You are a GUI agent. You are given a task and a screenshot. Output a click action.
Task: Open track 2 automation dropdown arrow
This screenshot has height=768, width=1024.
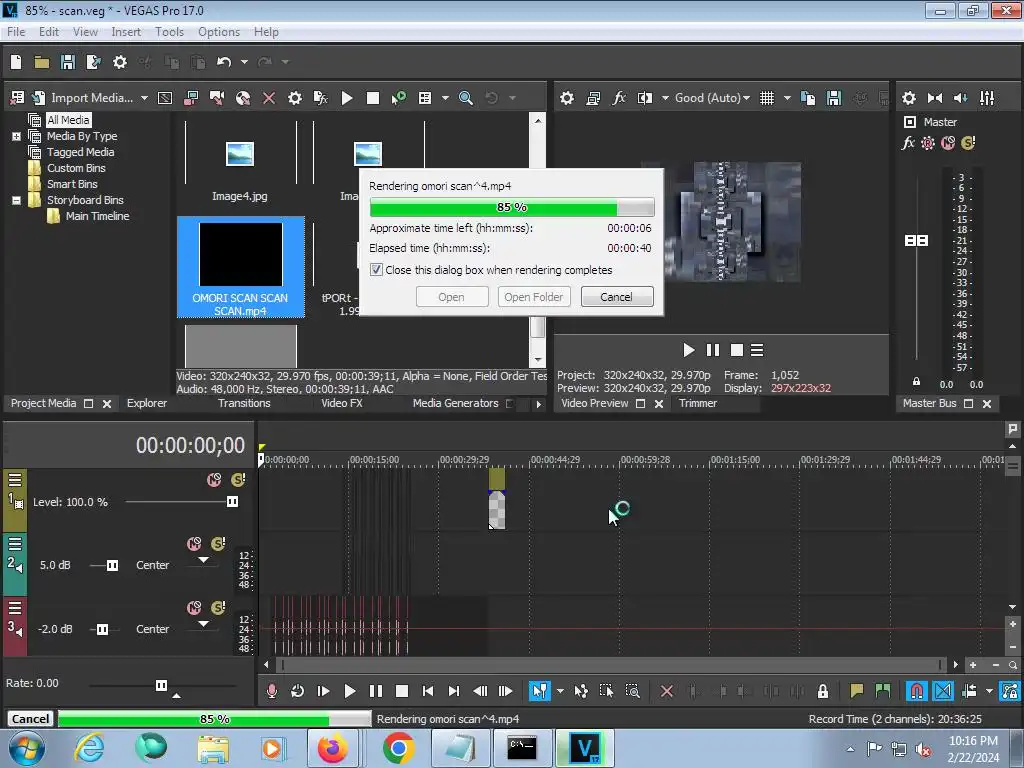tap(204, 560)
